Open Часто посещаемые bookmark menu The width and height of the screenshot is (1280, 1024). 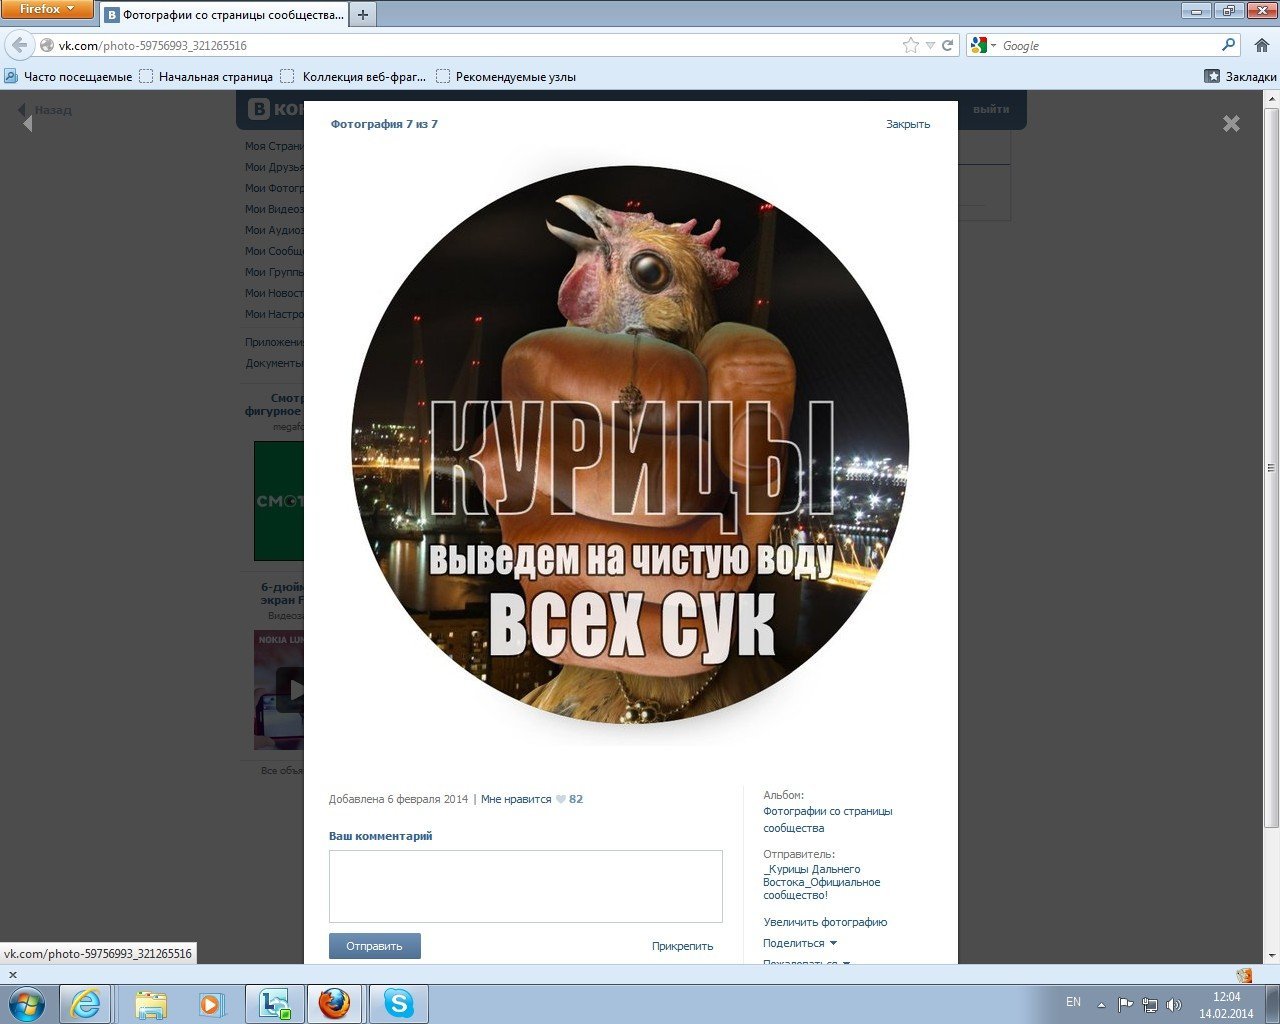(x=68, y=76)
